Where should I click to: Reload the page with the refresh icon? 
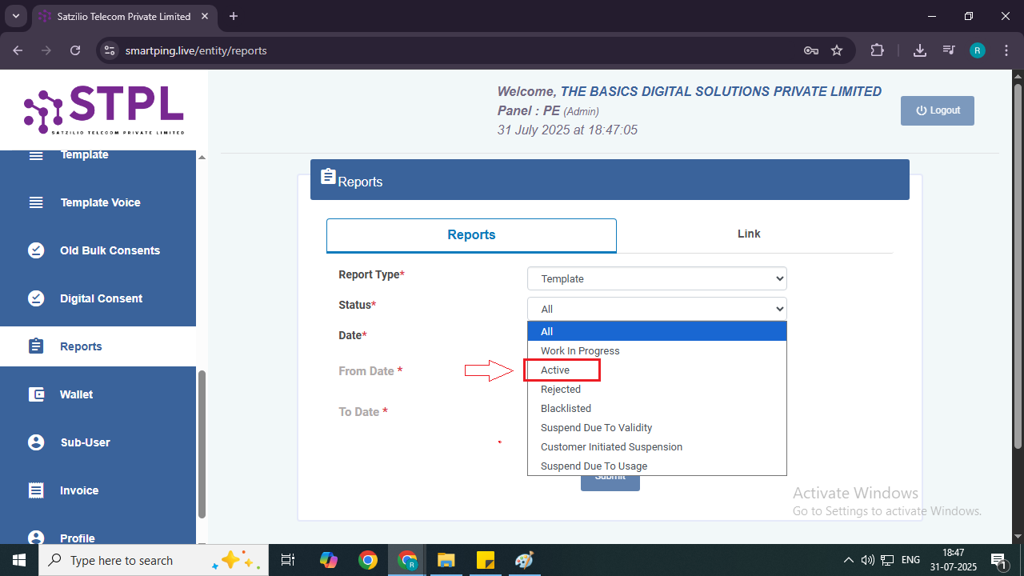[75, 50]
